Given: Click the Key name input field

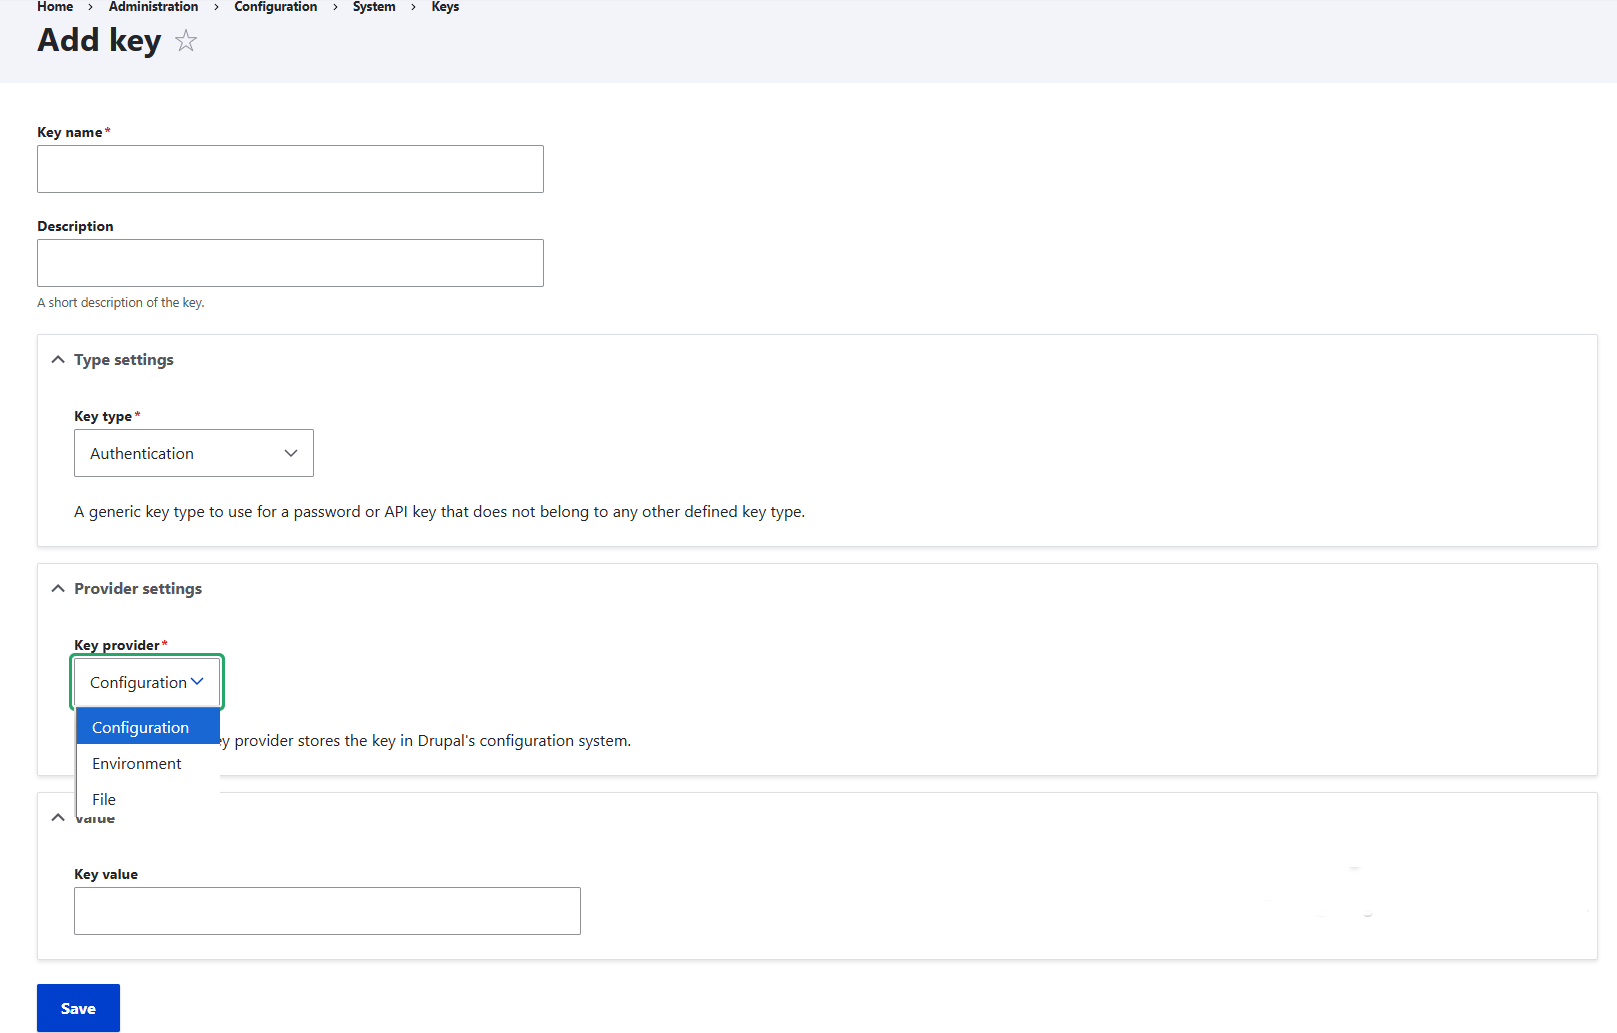Looking at the screenshot, I should tap(290, 168).
